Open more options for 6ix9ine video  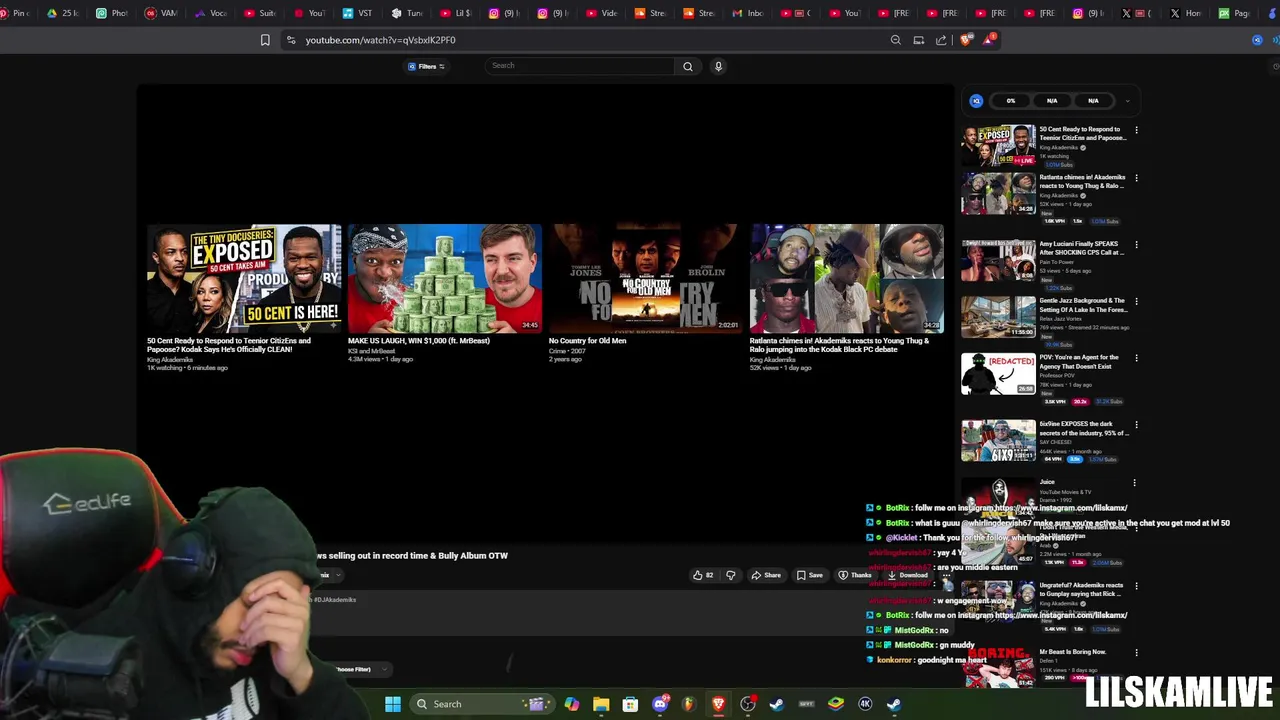[1136, 425]
